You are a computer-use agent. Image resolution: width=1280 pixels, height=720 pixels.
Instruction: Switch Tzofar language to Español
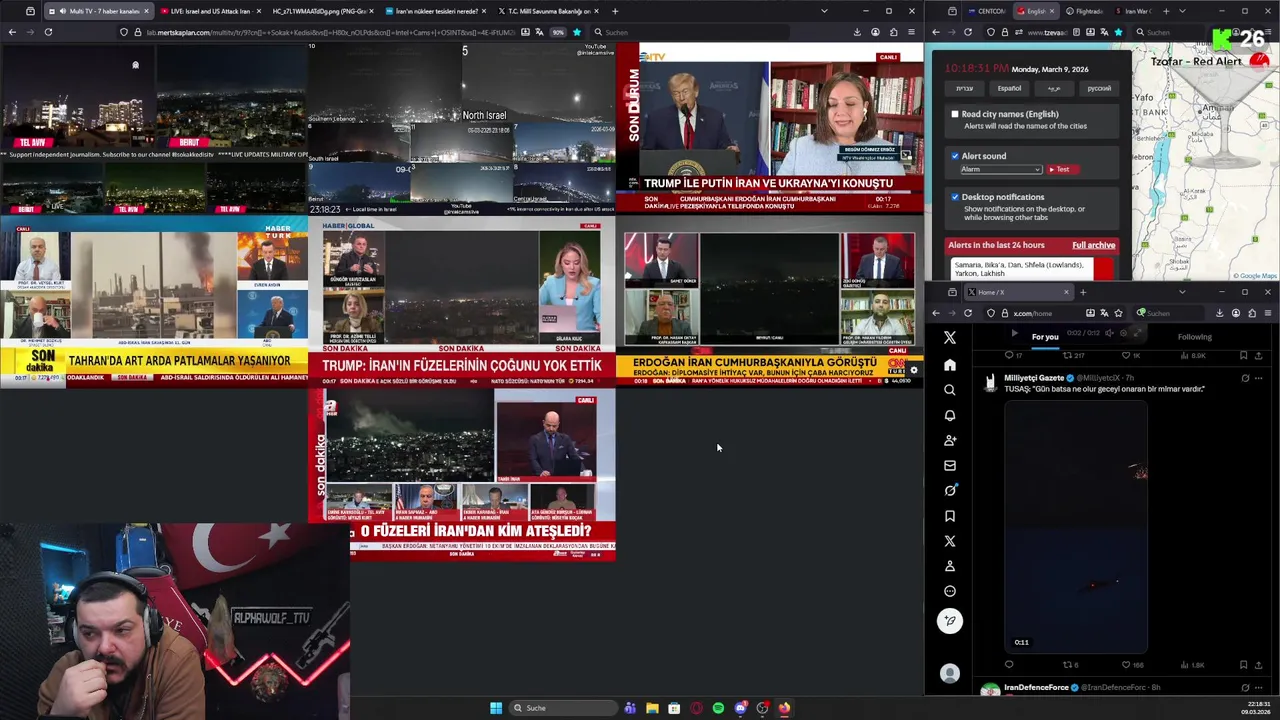click(x=1009, y=88)
